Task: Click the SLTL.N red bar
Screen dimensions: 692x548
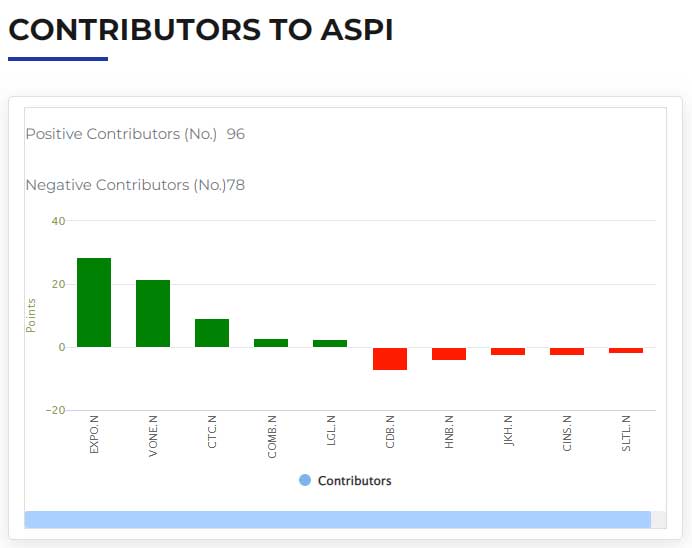Action: [626, 350]
